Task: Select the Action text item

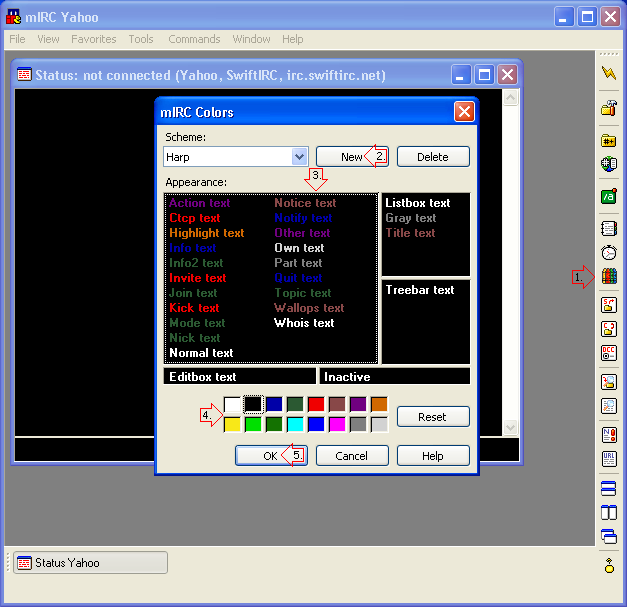Action: [x=200, y=203]
